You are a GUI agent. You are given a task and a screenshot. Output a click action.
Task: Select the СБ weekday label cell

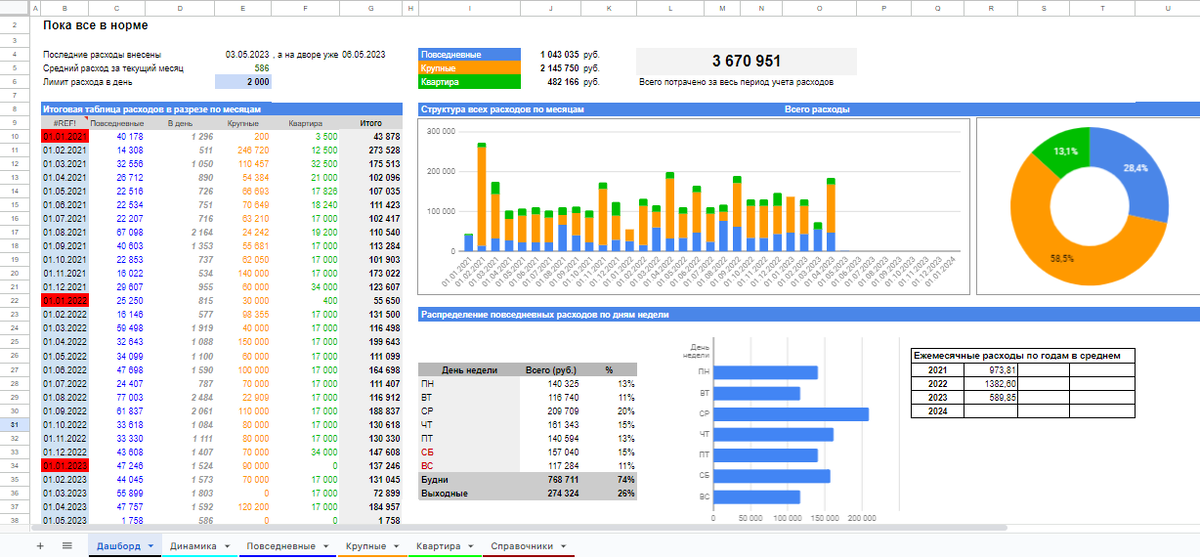click(x=469, y=452)
